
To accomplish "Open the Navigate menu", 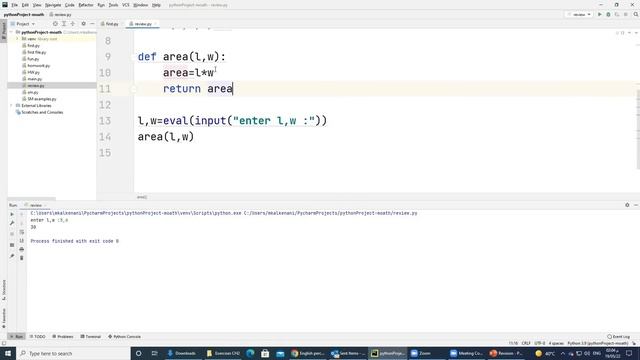I will click(x=53, y=5).
